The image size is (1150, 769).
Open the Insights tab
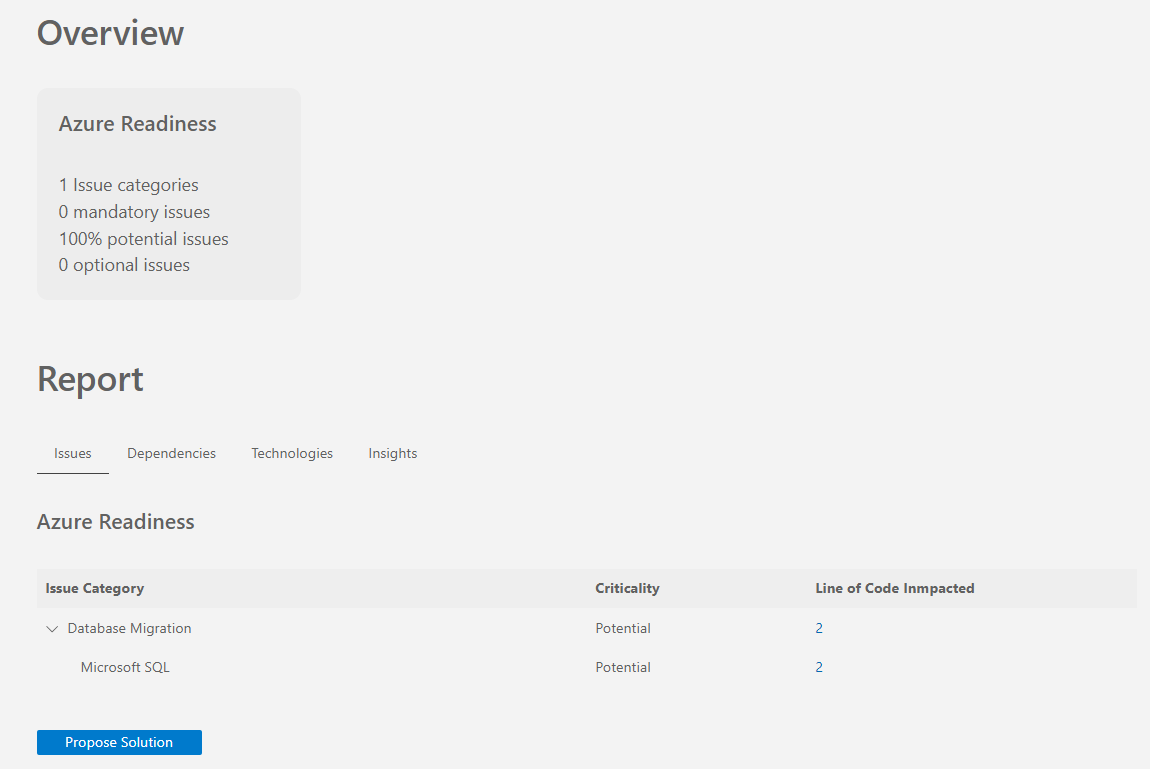coord(392,454)
